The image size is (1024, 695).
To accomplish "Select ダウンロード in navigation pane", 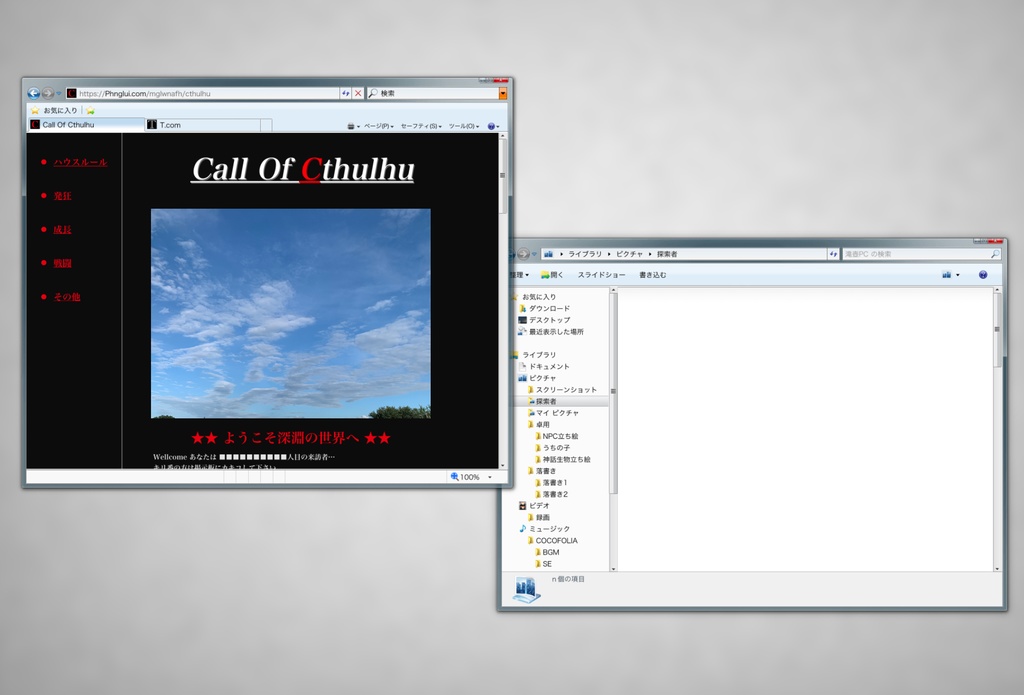I will click(x=544, y=308).
